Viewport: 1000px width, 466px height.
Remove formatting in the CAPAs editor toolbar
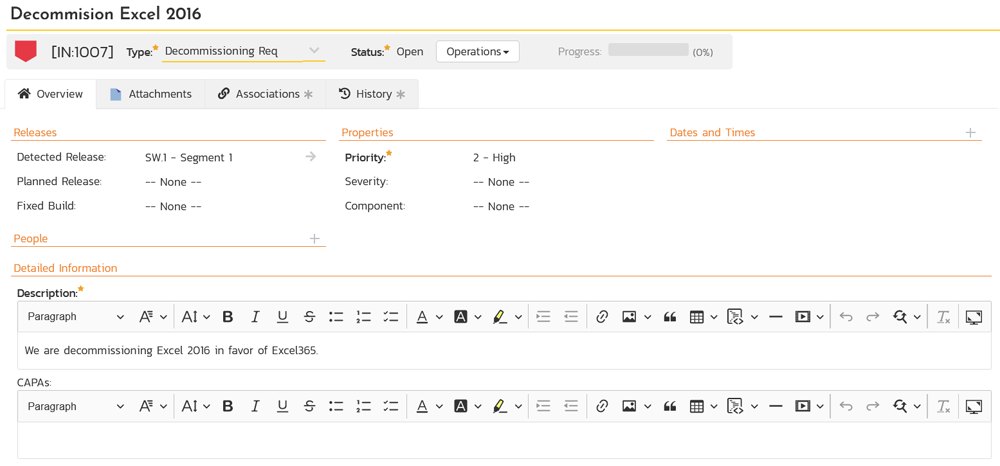click(x=943, y=406)
